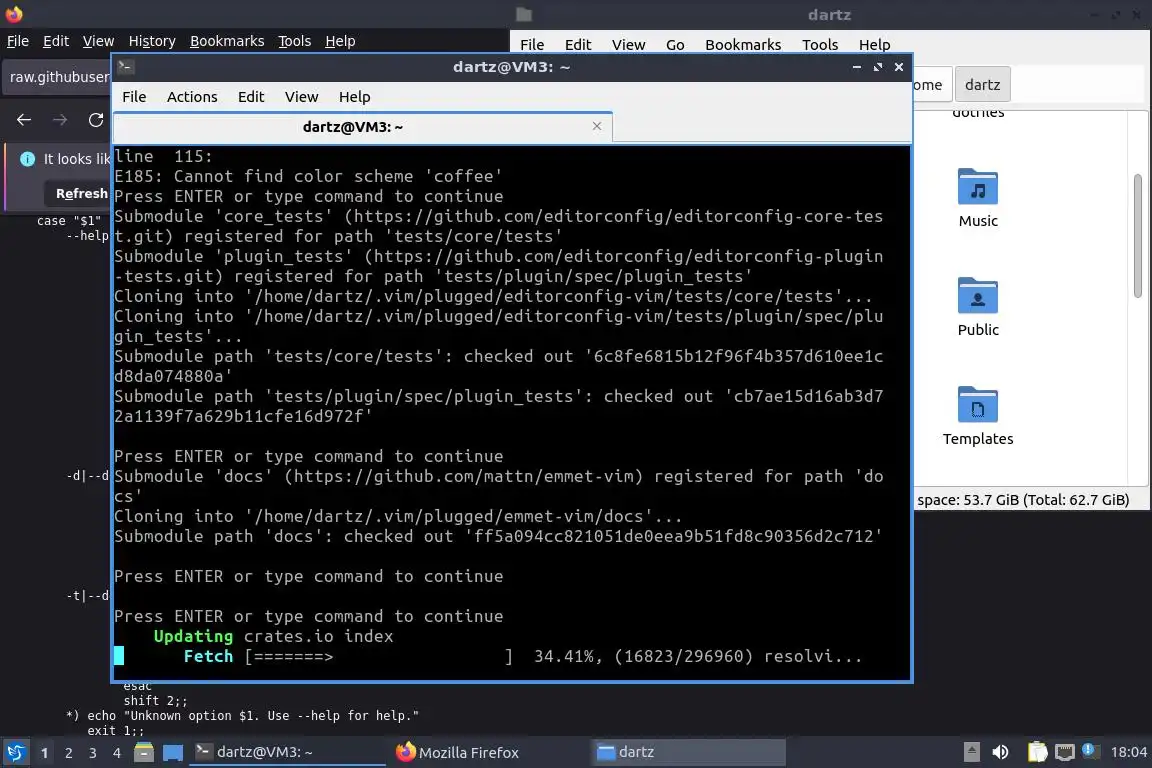Viewport: 1152px width, 768px height.
Task: Click the show desktop icon in taskbar
Action: (x=173, y=753)
